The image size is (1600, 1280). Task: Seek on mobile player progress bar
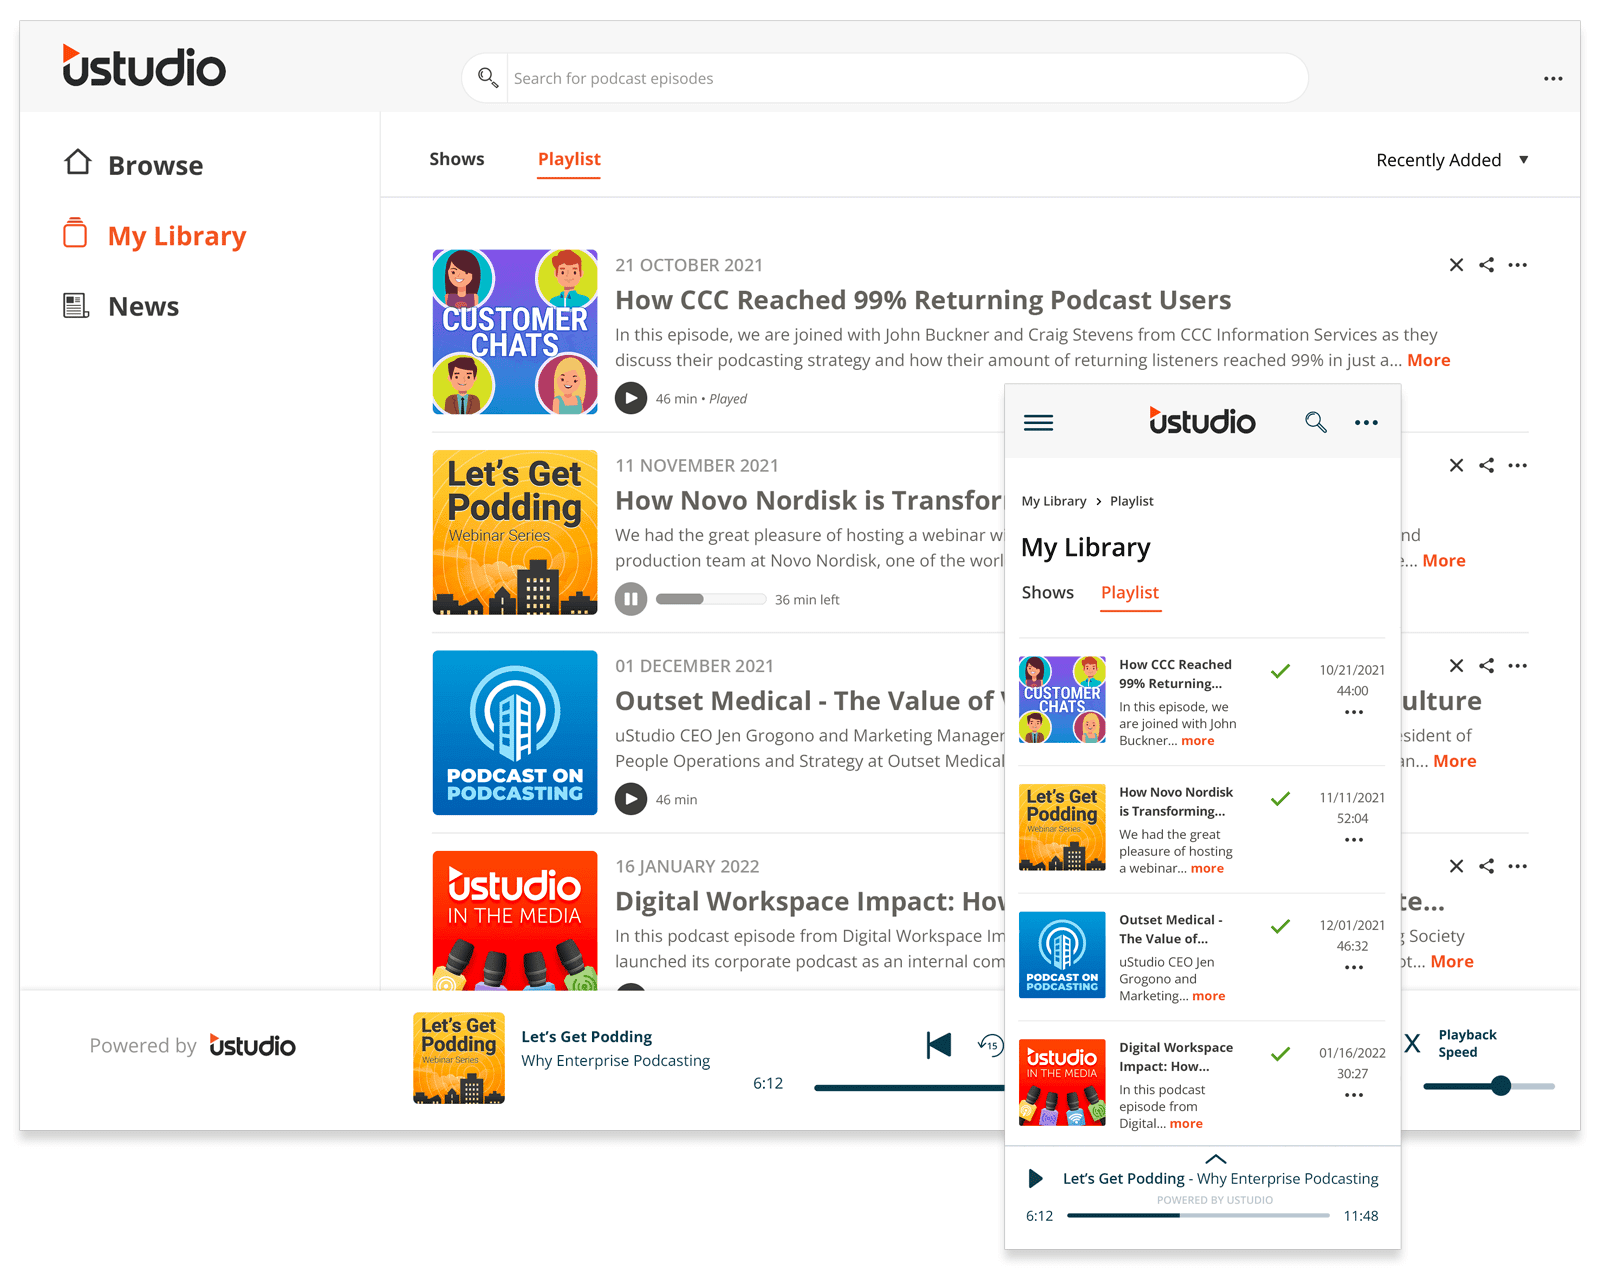pyautogui.click(x=1198, y=1215)
